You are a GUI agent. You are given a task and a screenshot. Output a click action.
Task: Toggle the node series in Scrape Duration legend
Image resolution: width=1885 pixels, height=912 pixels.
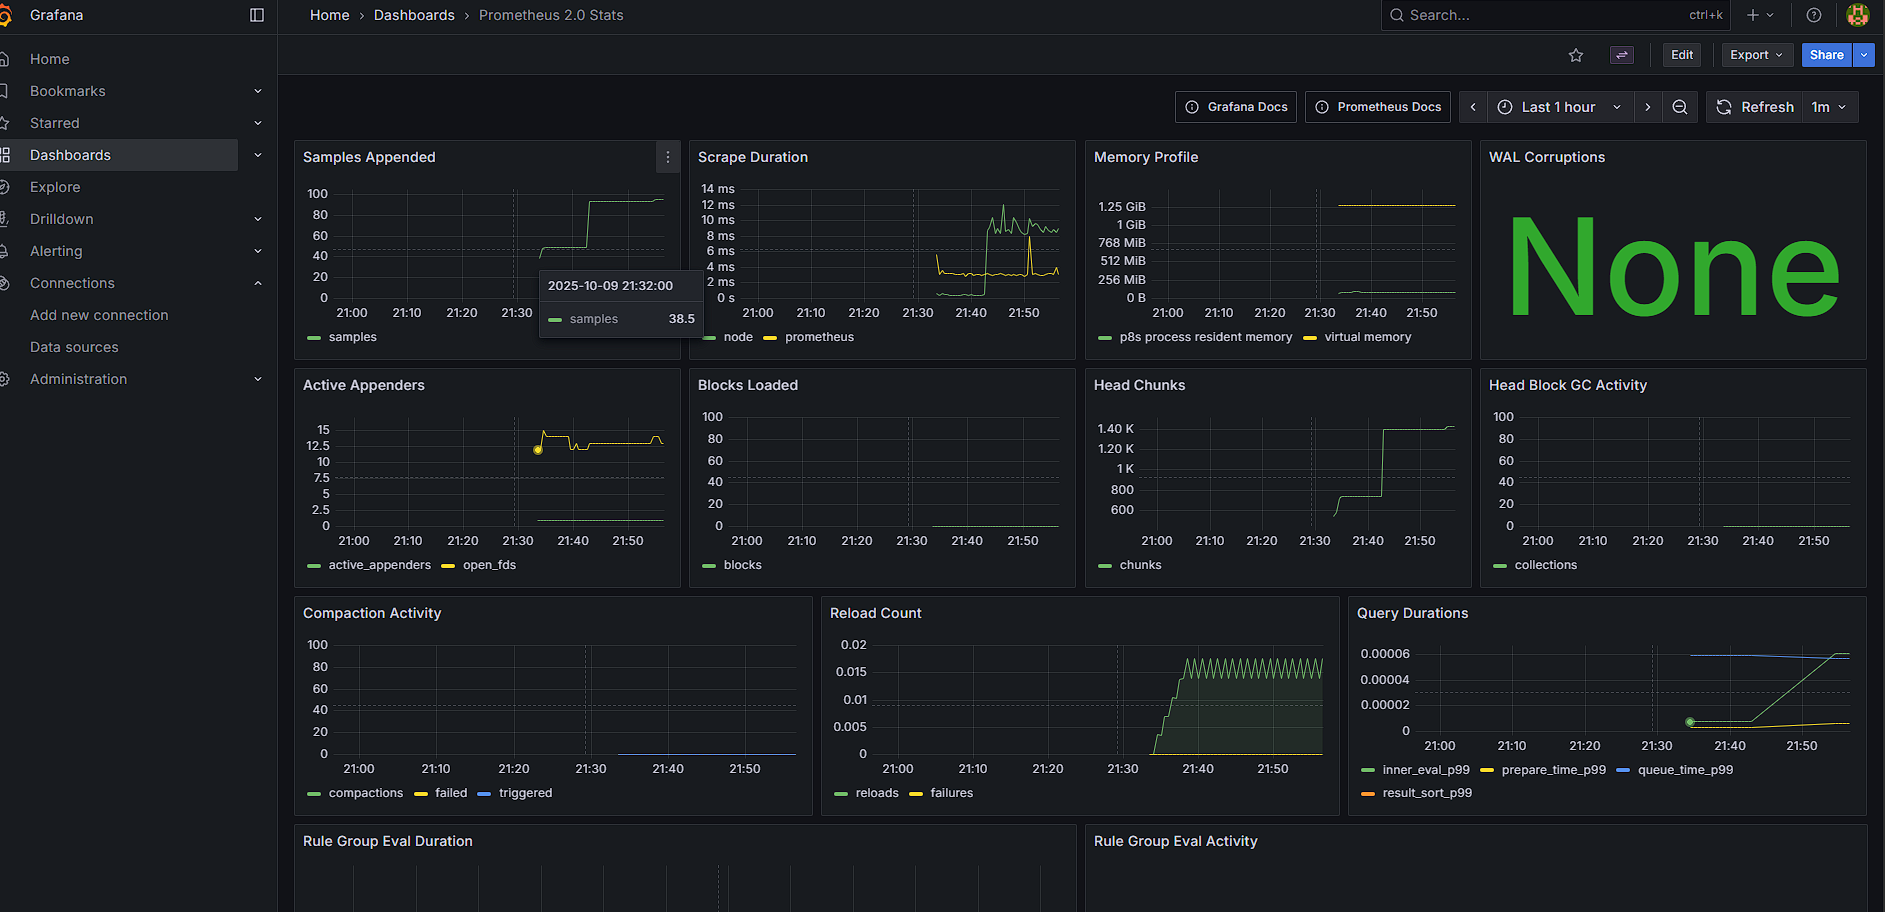[x=738, y=337]
